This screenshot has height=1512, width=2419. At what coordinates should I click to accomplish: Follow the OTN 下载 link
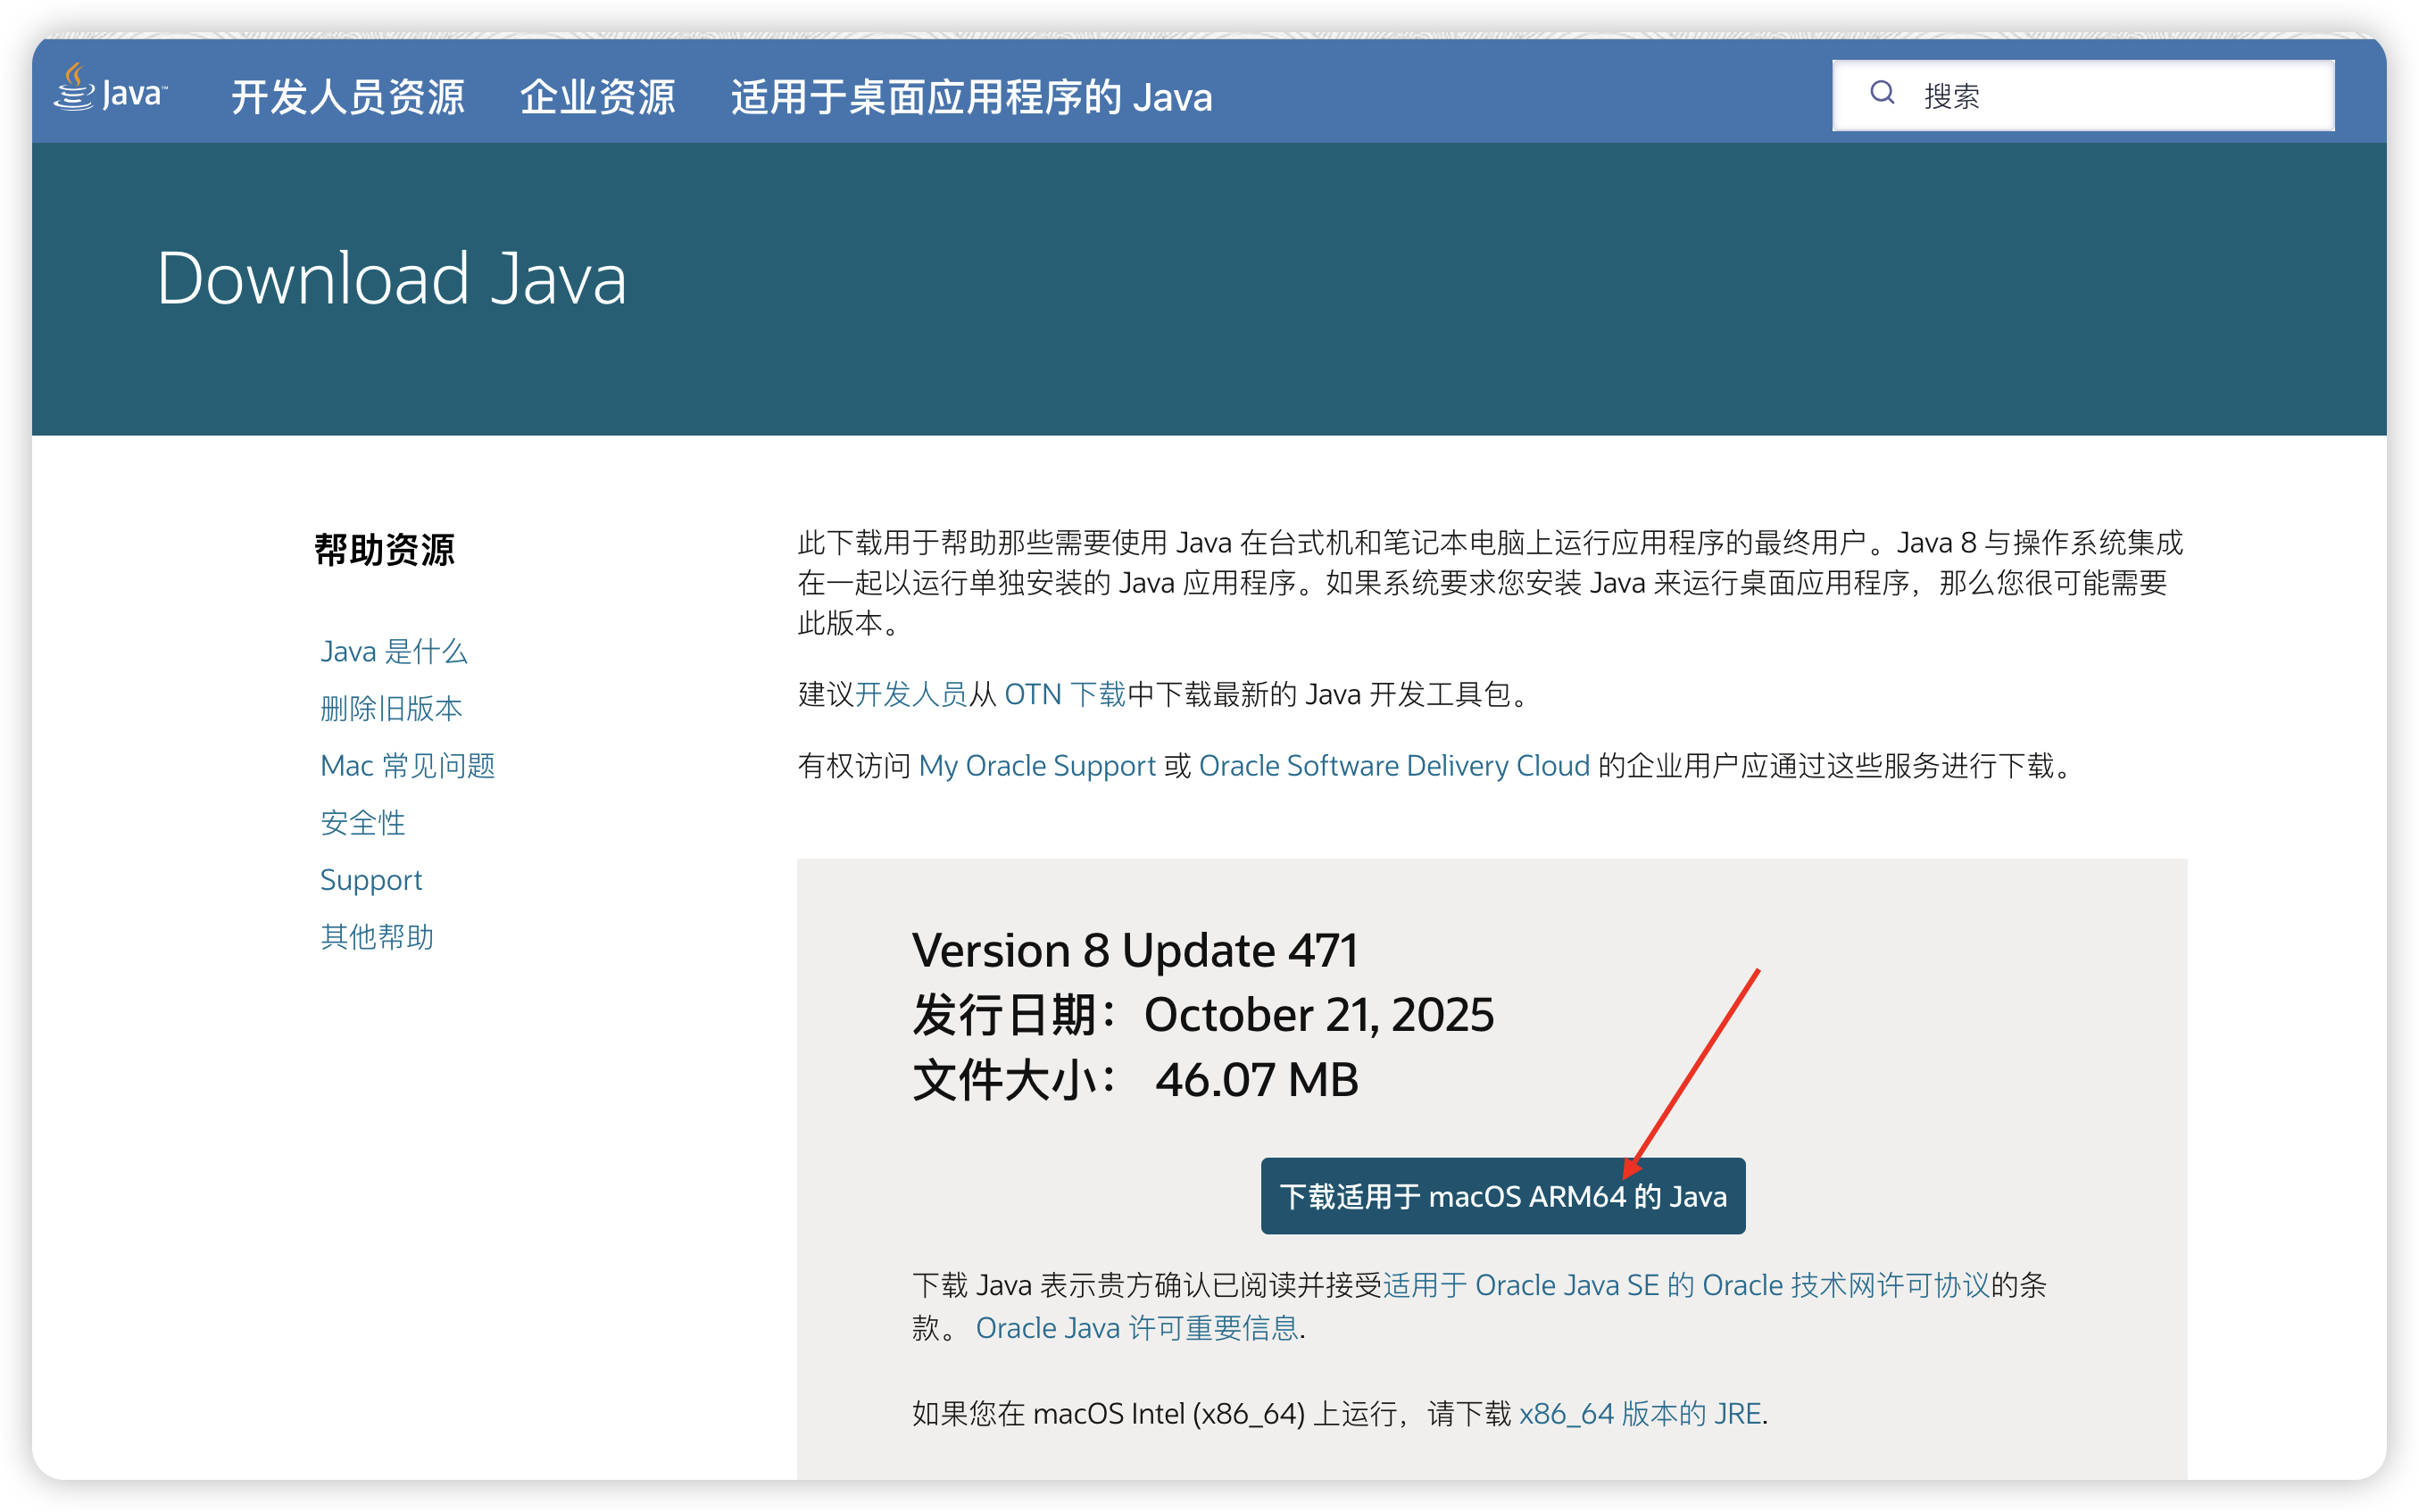click(1064, 694)
